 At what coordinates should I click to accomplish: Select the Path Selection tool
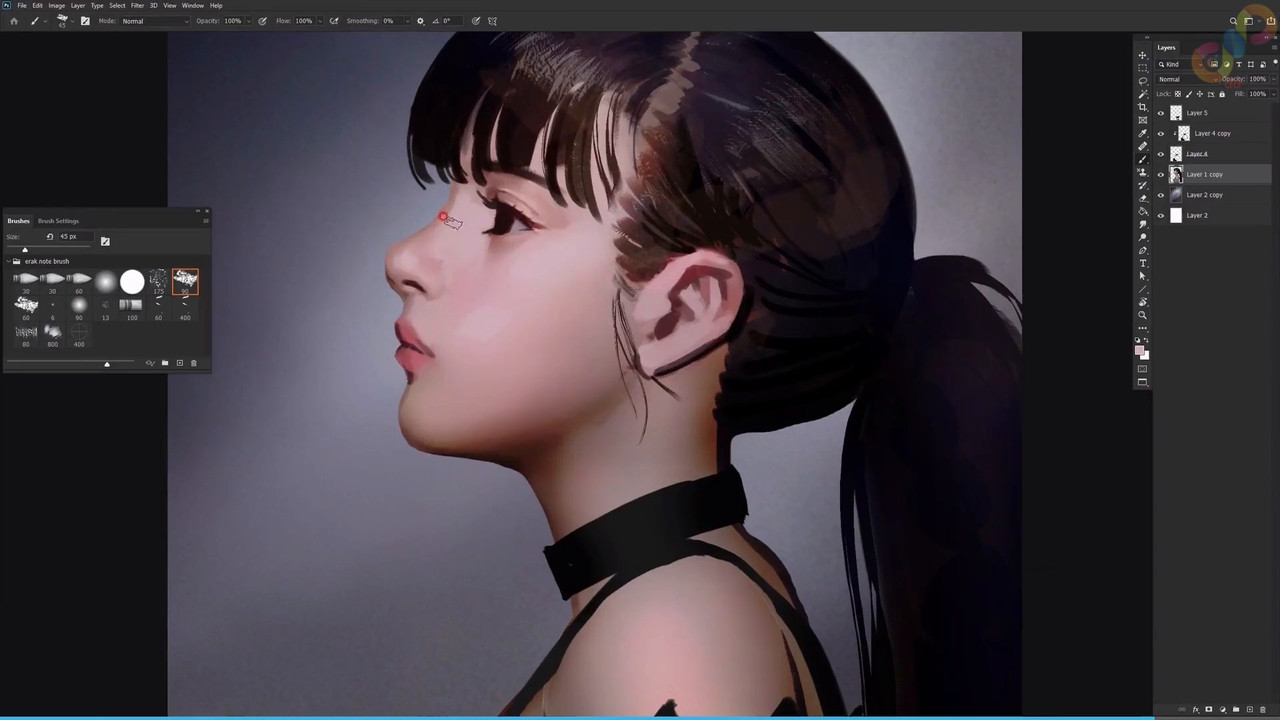(1143, 276)
